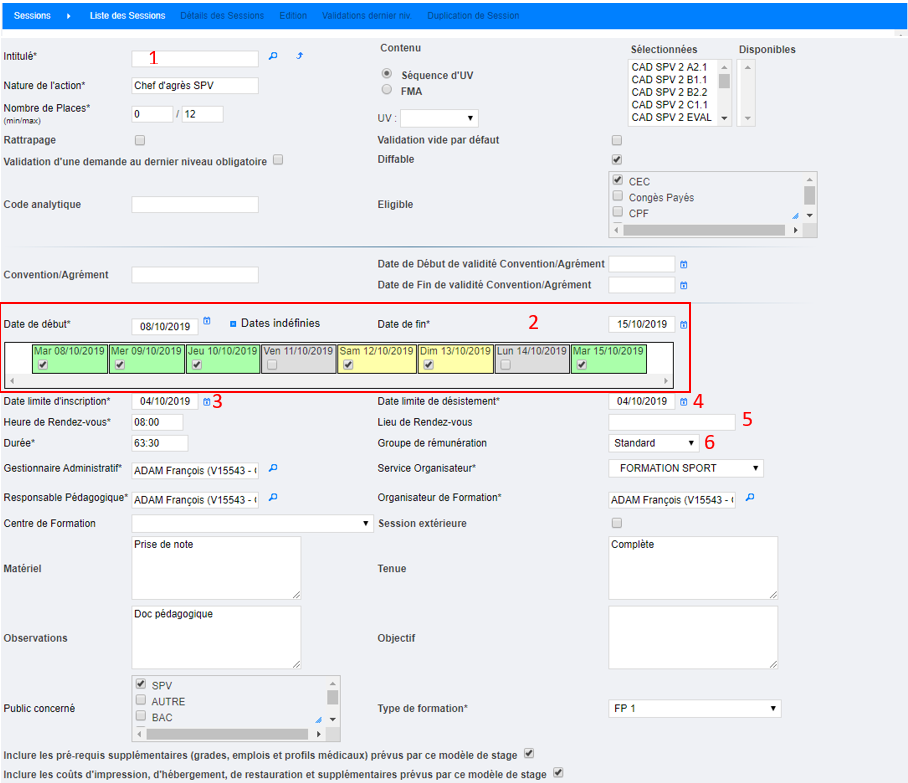Open the Groupe de rémunération dropdown

coord(654,442)
